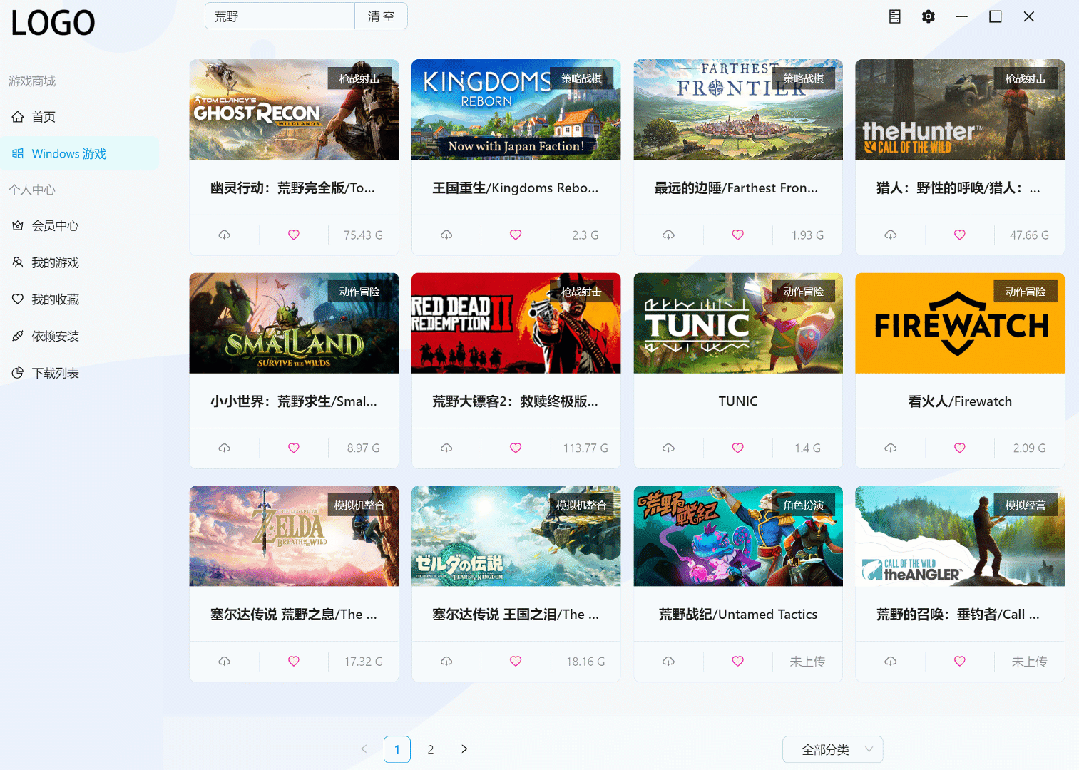Click the 清空 button beside the search box
This screenshot has height=770, width=1079.
381,16
